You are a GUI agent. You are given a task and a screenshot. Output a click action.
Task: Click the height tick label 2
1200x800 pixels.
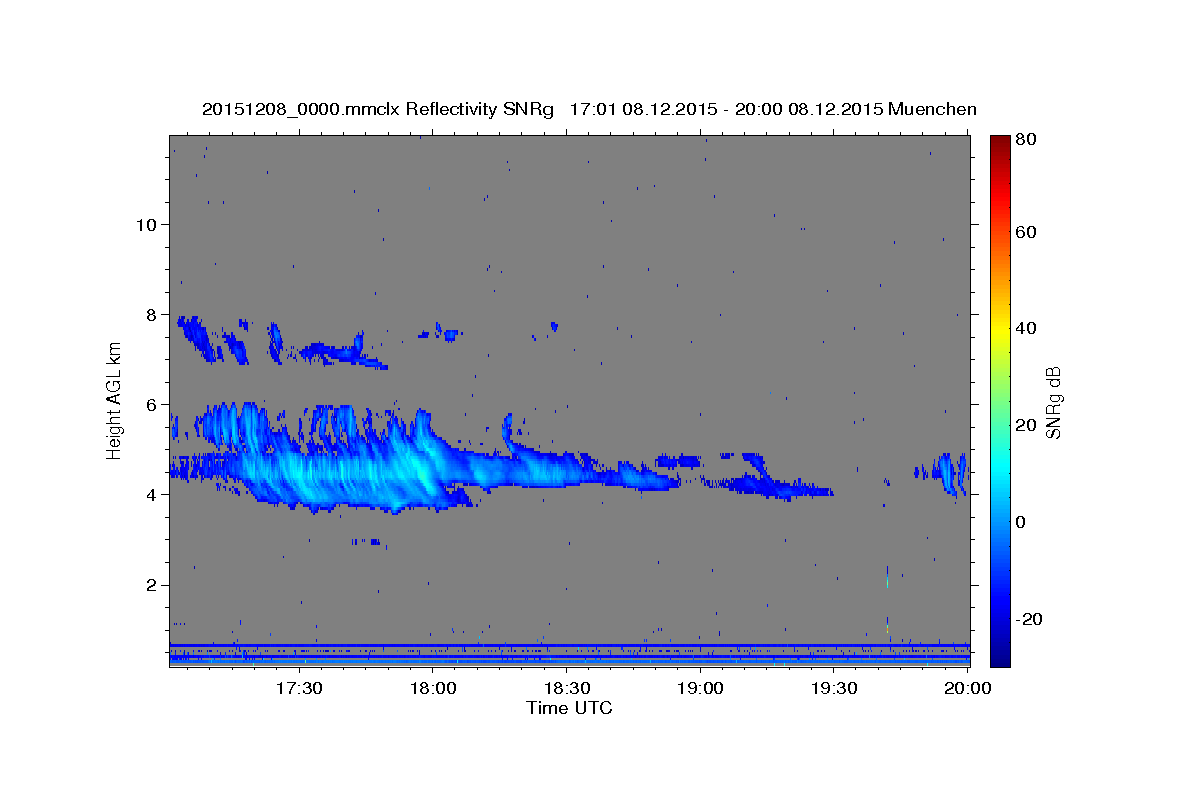152,585
